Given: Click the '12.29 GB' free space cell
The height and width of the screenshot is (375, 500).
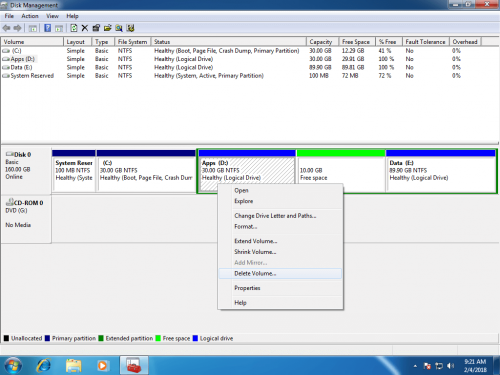Looking at the screenshot, I should click(353, 51).
